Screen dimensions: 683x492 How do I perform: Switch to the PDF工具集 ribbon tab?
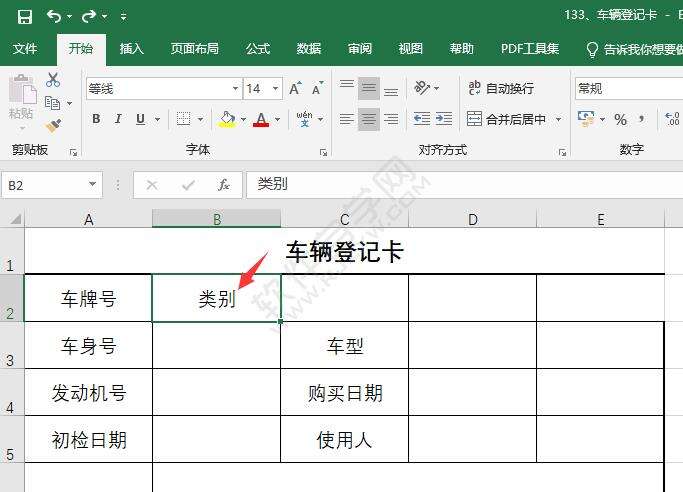click(x=530, y=48)
